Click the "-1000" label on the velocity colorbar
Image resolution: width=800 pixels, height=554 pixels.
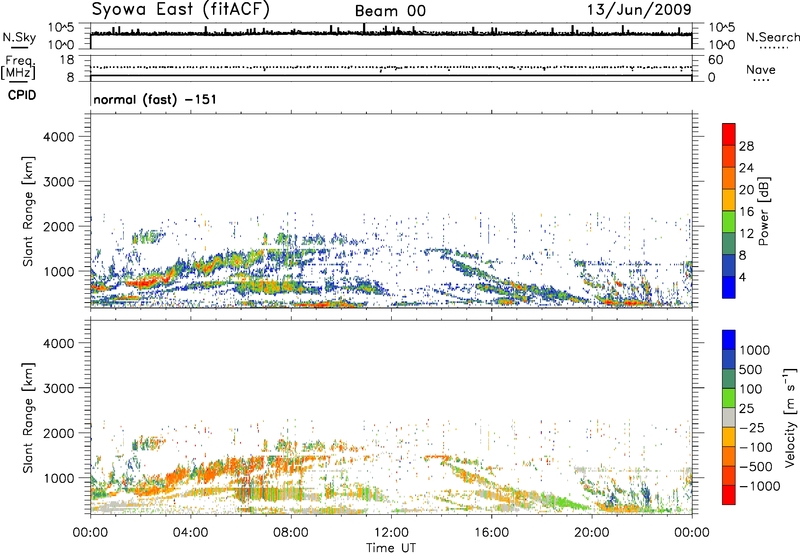760,486
